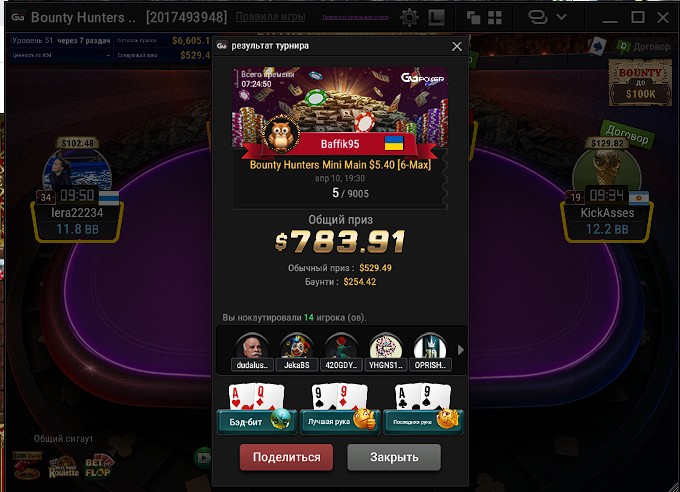Select dudalus knocked-out player avatar
The height and width of the screenshot is (492, 680).
252,351
